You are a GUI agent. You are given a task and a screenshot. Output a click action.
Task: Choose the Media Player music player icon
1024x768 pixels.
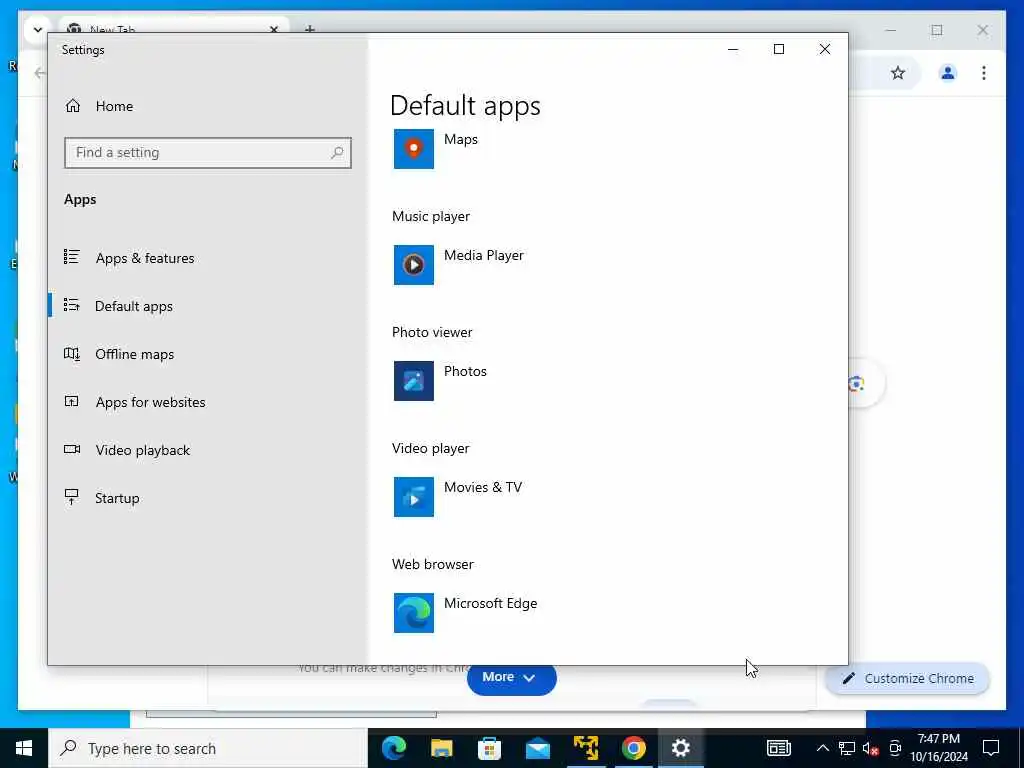click(x=413, y=264)
